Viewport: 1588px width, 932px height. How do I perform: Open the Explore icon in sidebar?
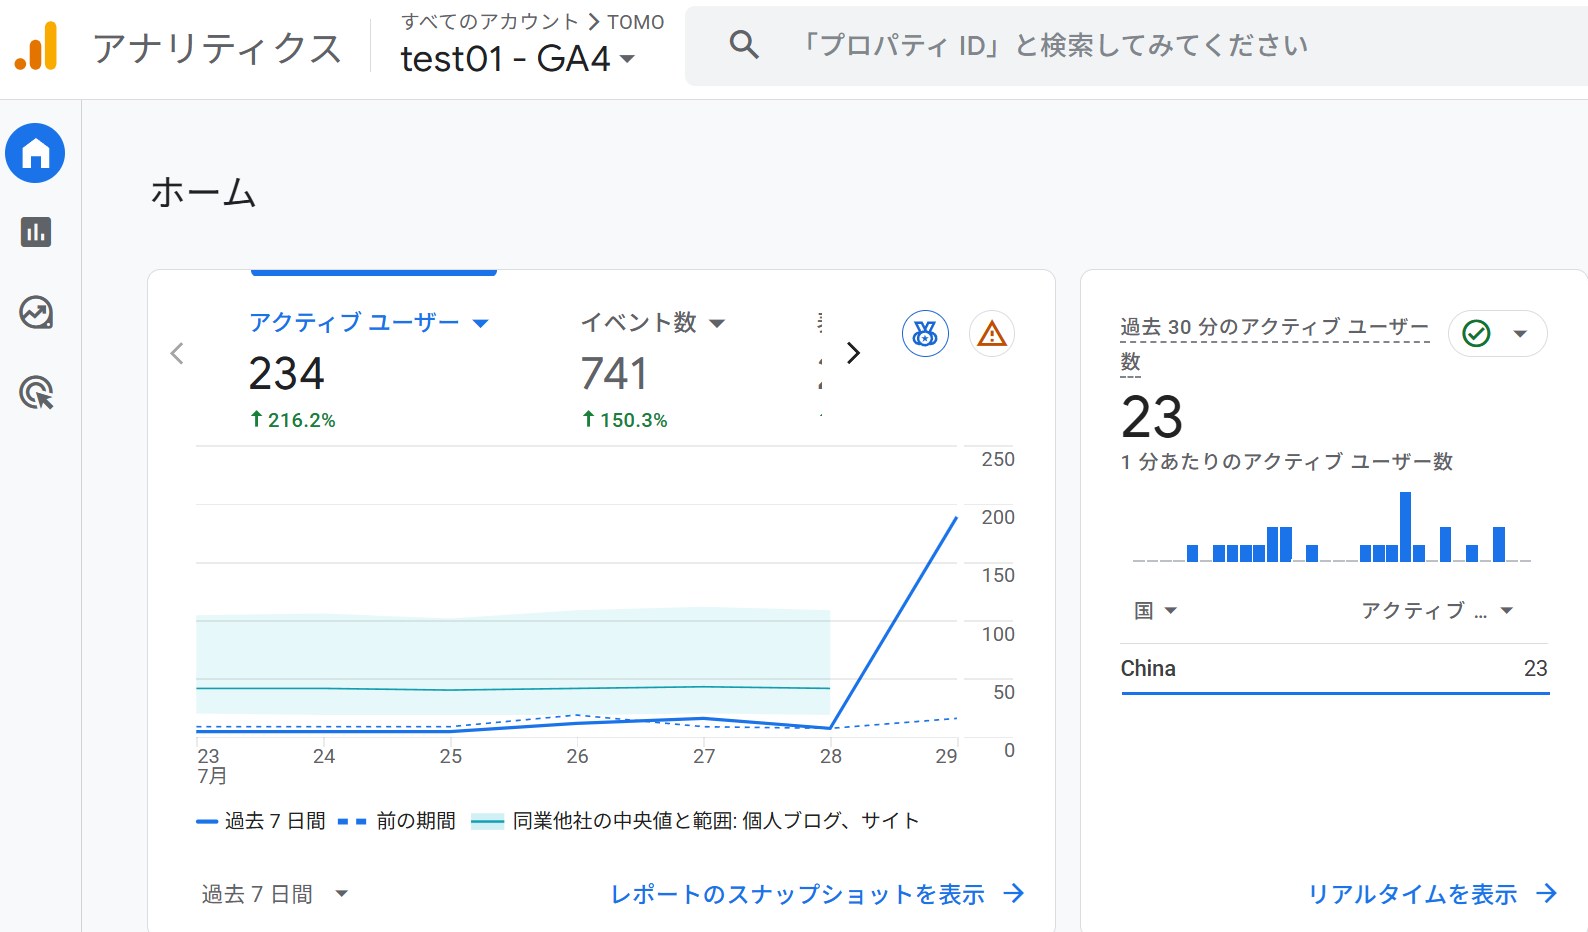pyautogui.click(x=36, y=313)
